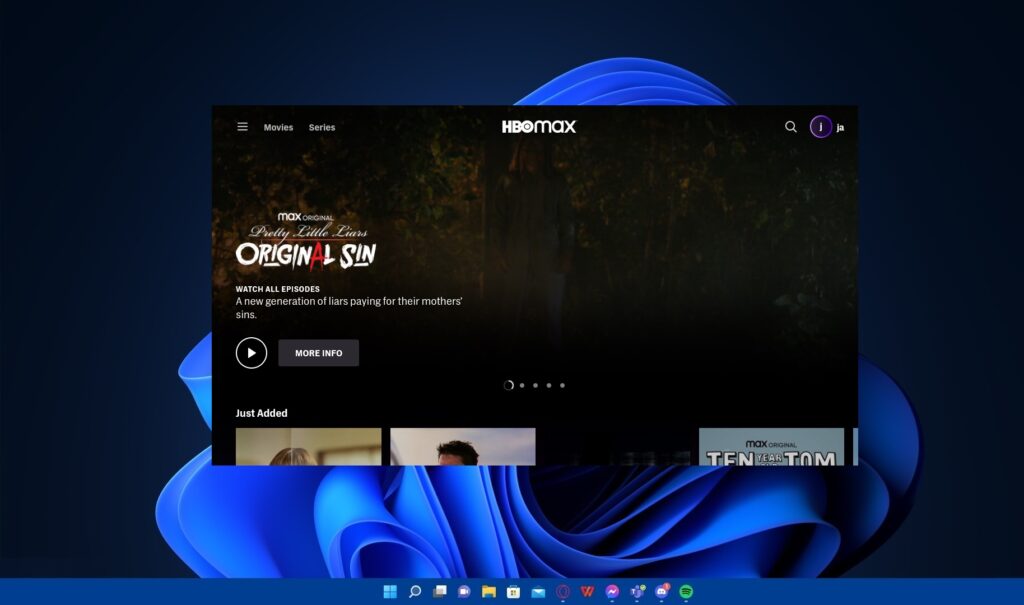
Task: Open Messenger from the taskbar
Action: click(x=612, y=592)
